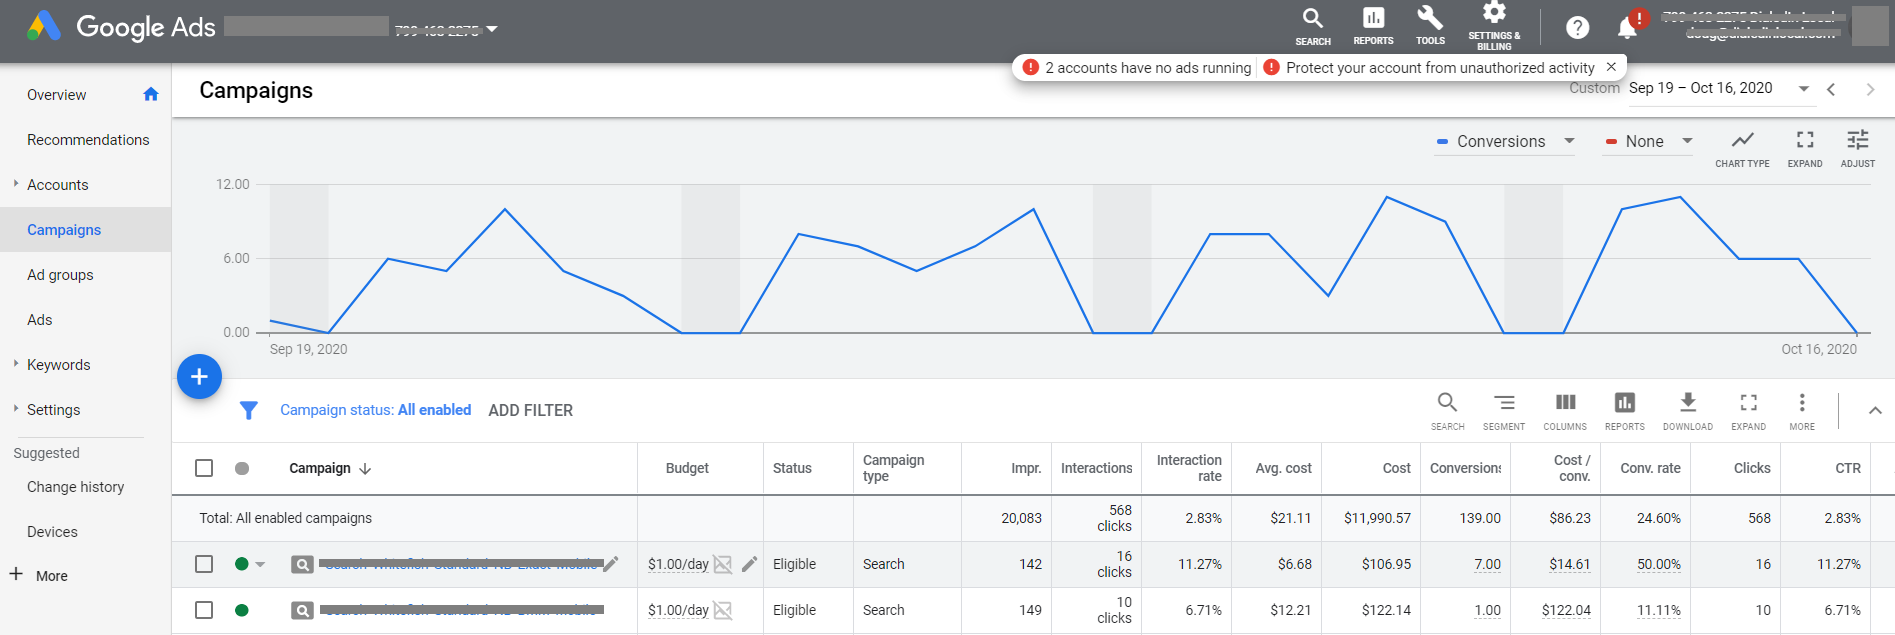Click the Segment icon
Image resolution: width=1895 pixels, height=635 pixels.
coord(1504,409)
